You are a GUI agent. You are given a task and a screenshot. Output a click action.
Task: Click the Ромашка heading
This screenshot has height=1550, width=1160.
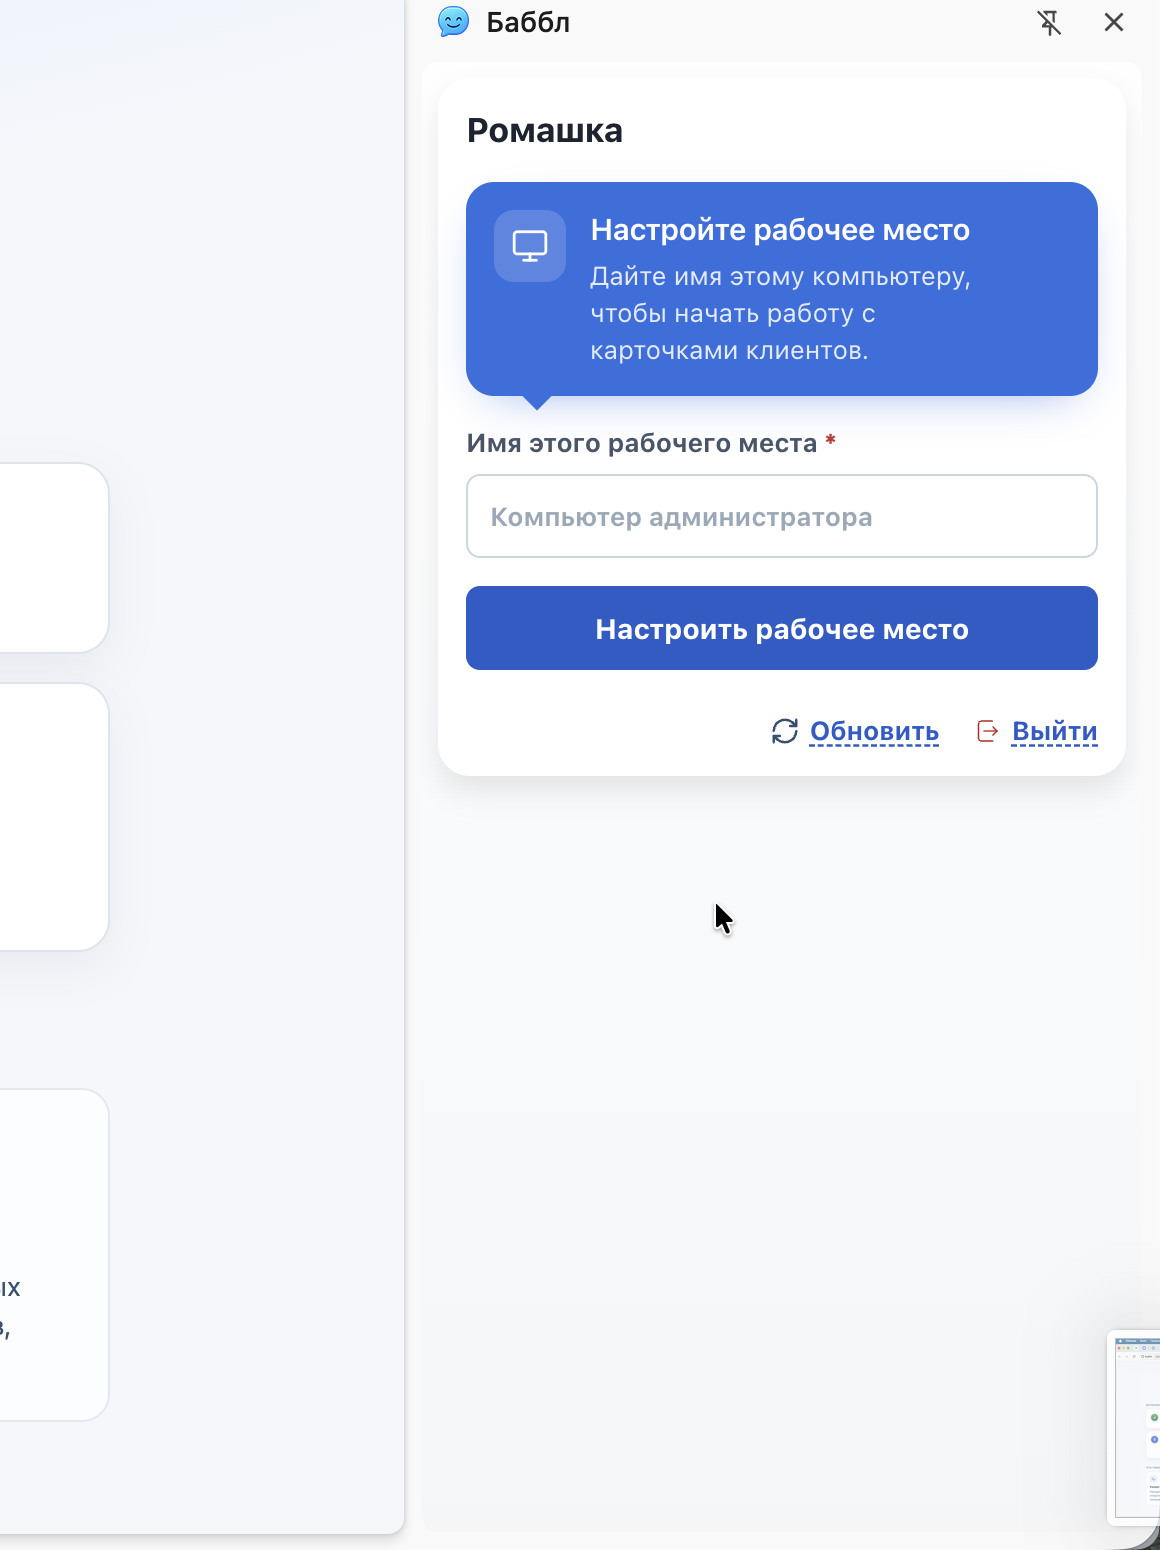(545, 130)
